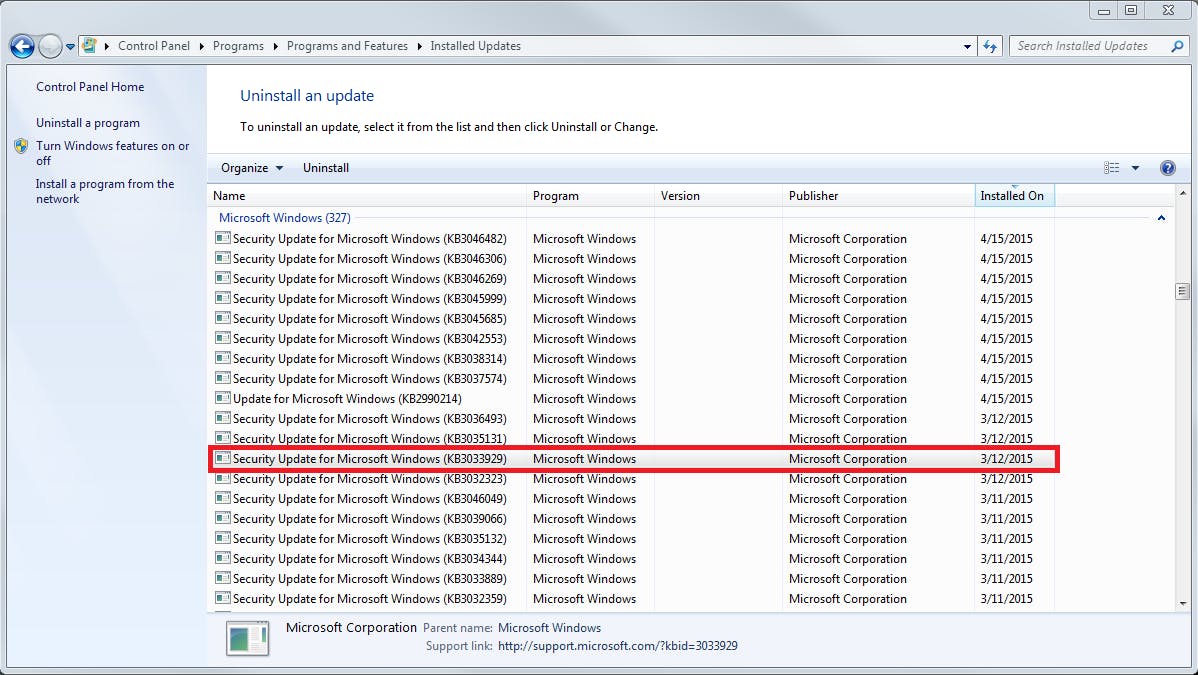Select Security Update KB3046269
This screenshot has height=675, width=1198.
pos(369,278)
